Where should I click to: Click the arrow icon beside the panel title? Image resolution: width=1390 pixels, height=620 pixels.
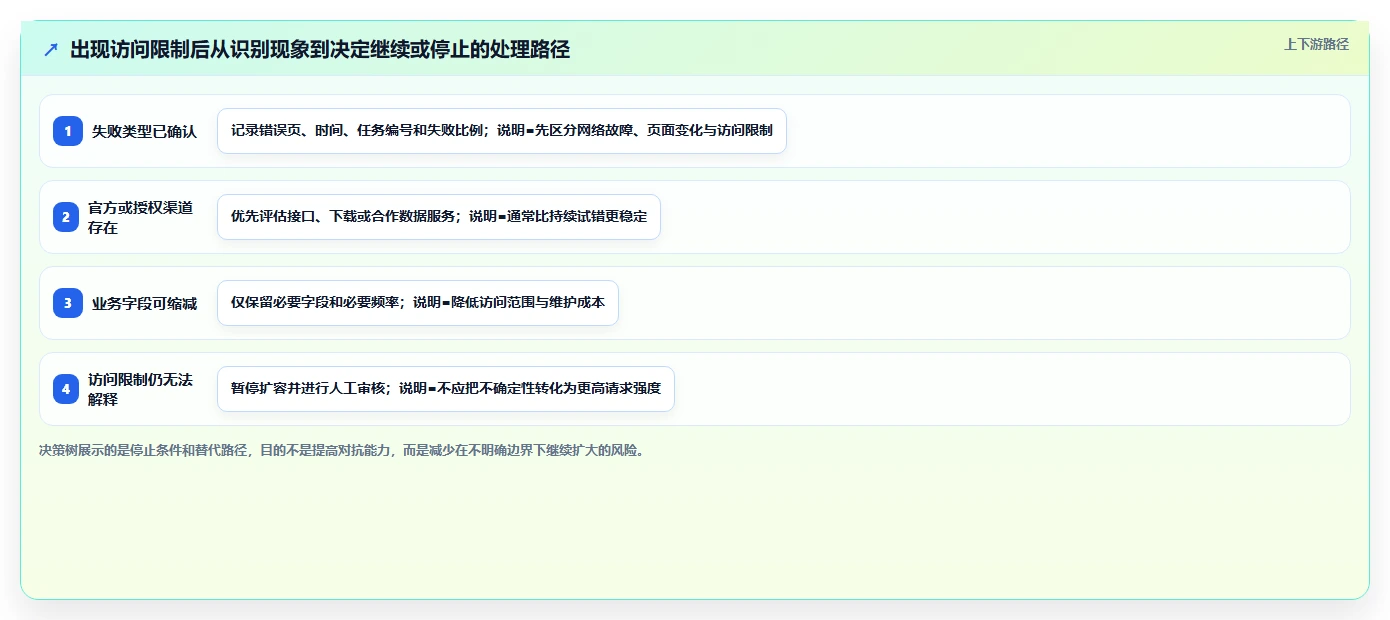(x=51, y=49)
